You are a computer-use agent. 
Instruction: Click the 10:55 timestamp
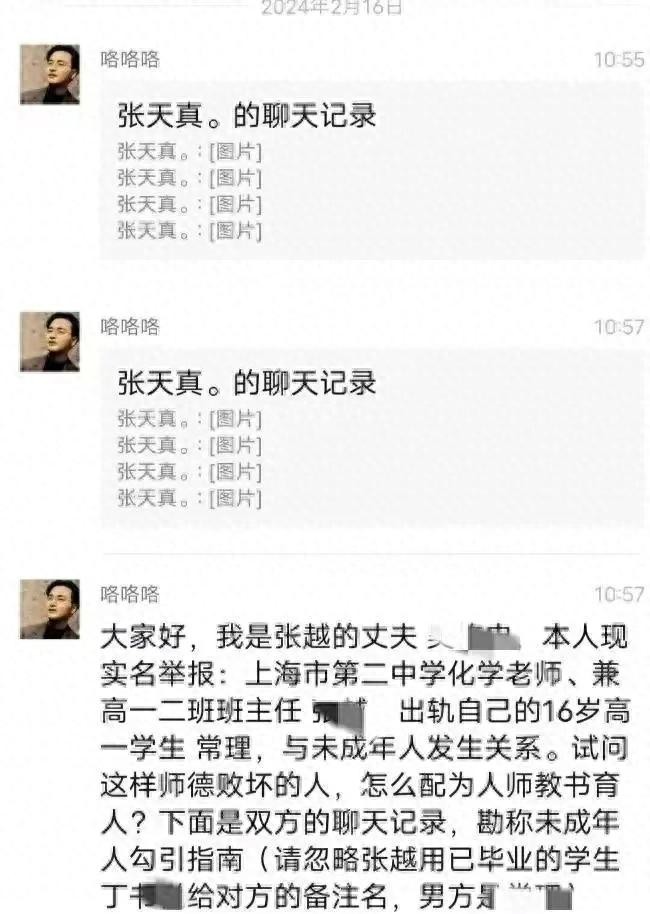point(619,59)
